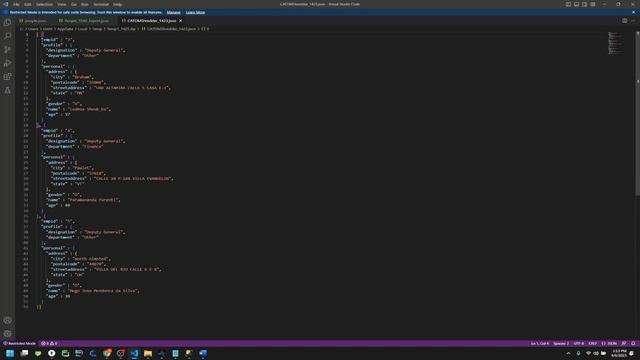Click the Spaces: 2 indentation indicator

(561, 343)
